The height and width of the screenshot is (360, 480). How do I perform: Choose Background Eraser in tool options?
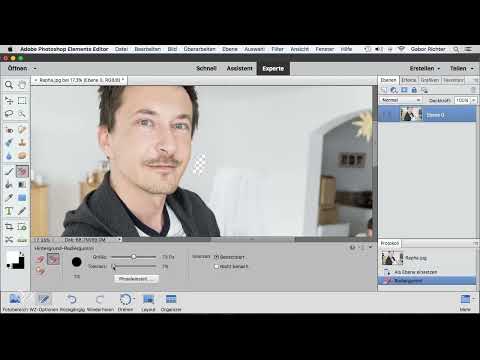click(53, 259)
